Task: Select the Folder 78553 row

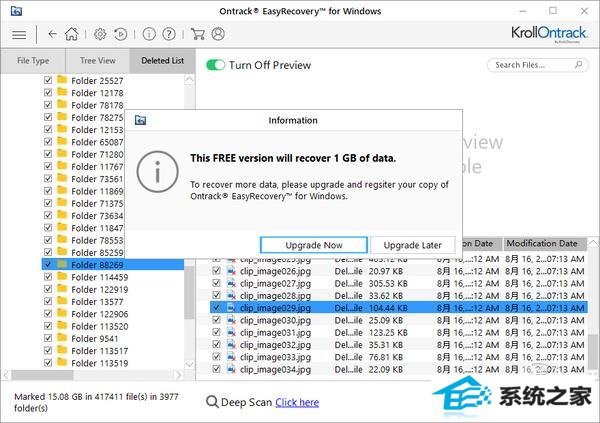Action: tap(83, 240)
